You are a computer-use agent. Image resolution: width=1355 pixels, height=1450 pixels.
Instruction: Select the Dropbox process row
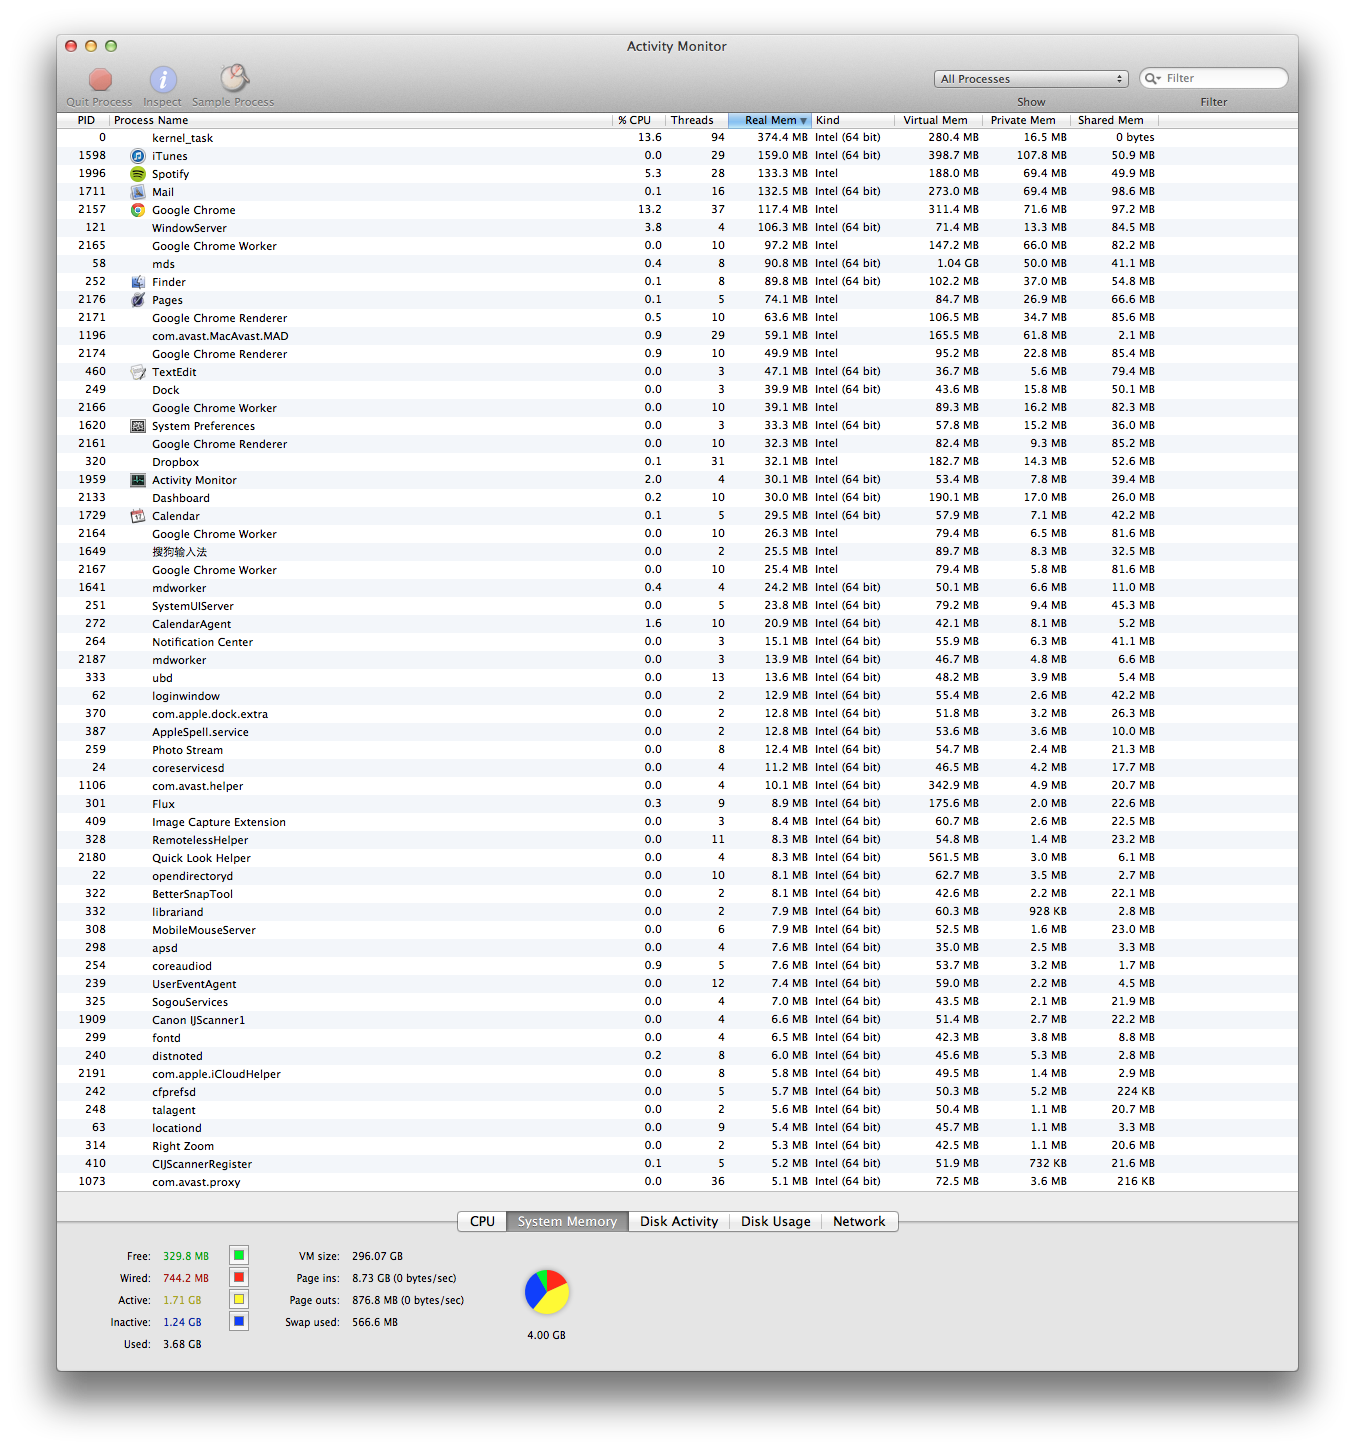[x=678, y=462]
